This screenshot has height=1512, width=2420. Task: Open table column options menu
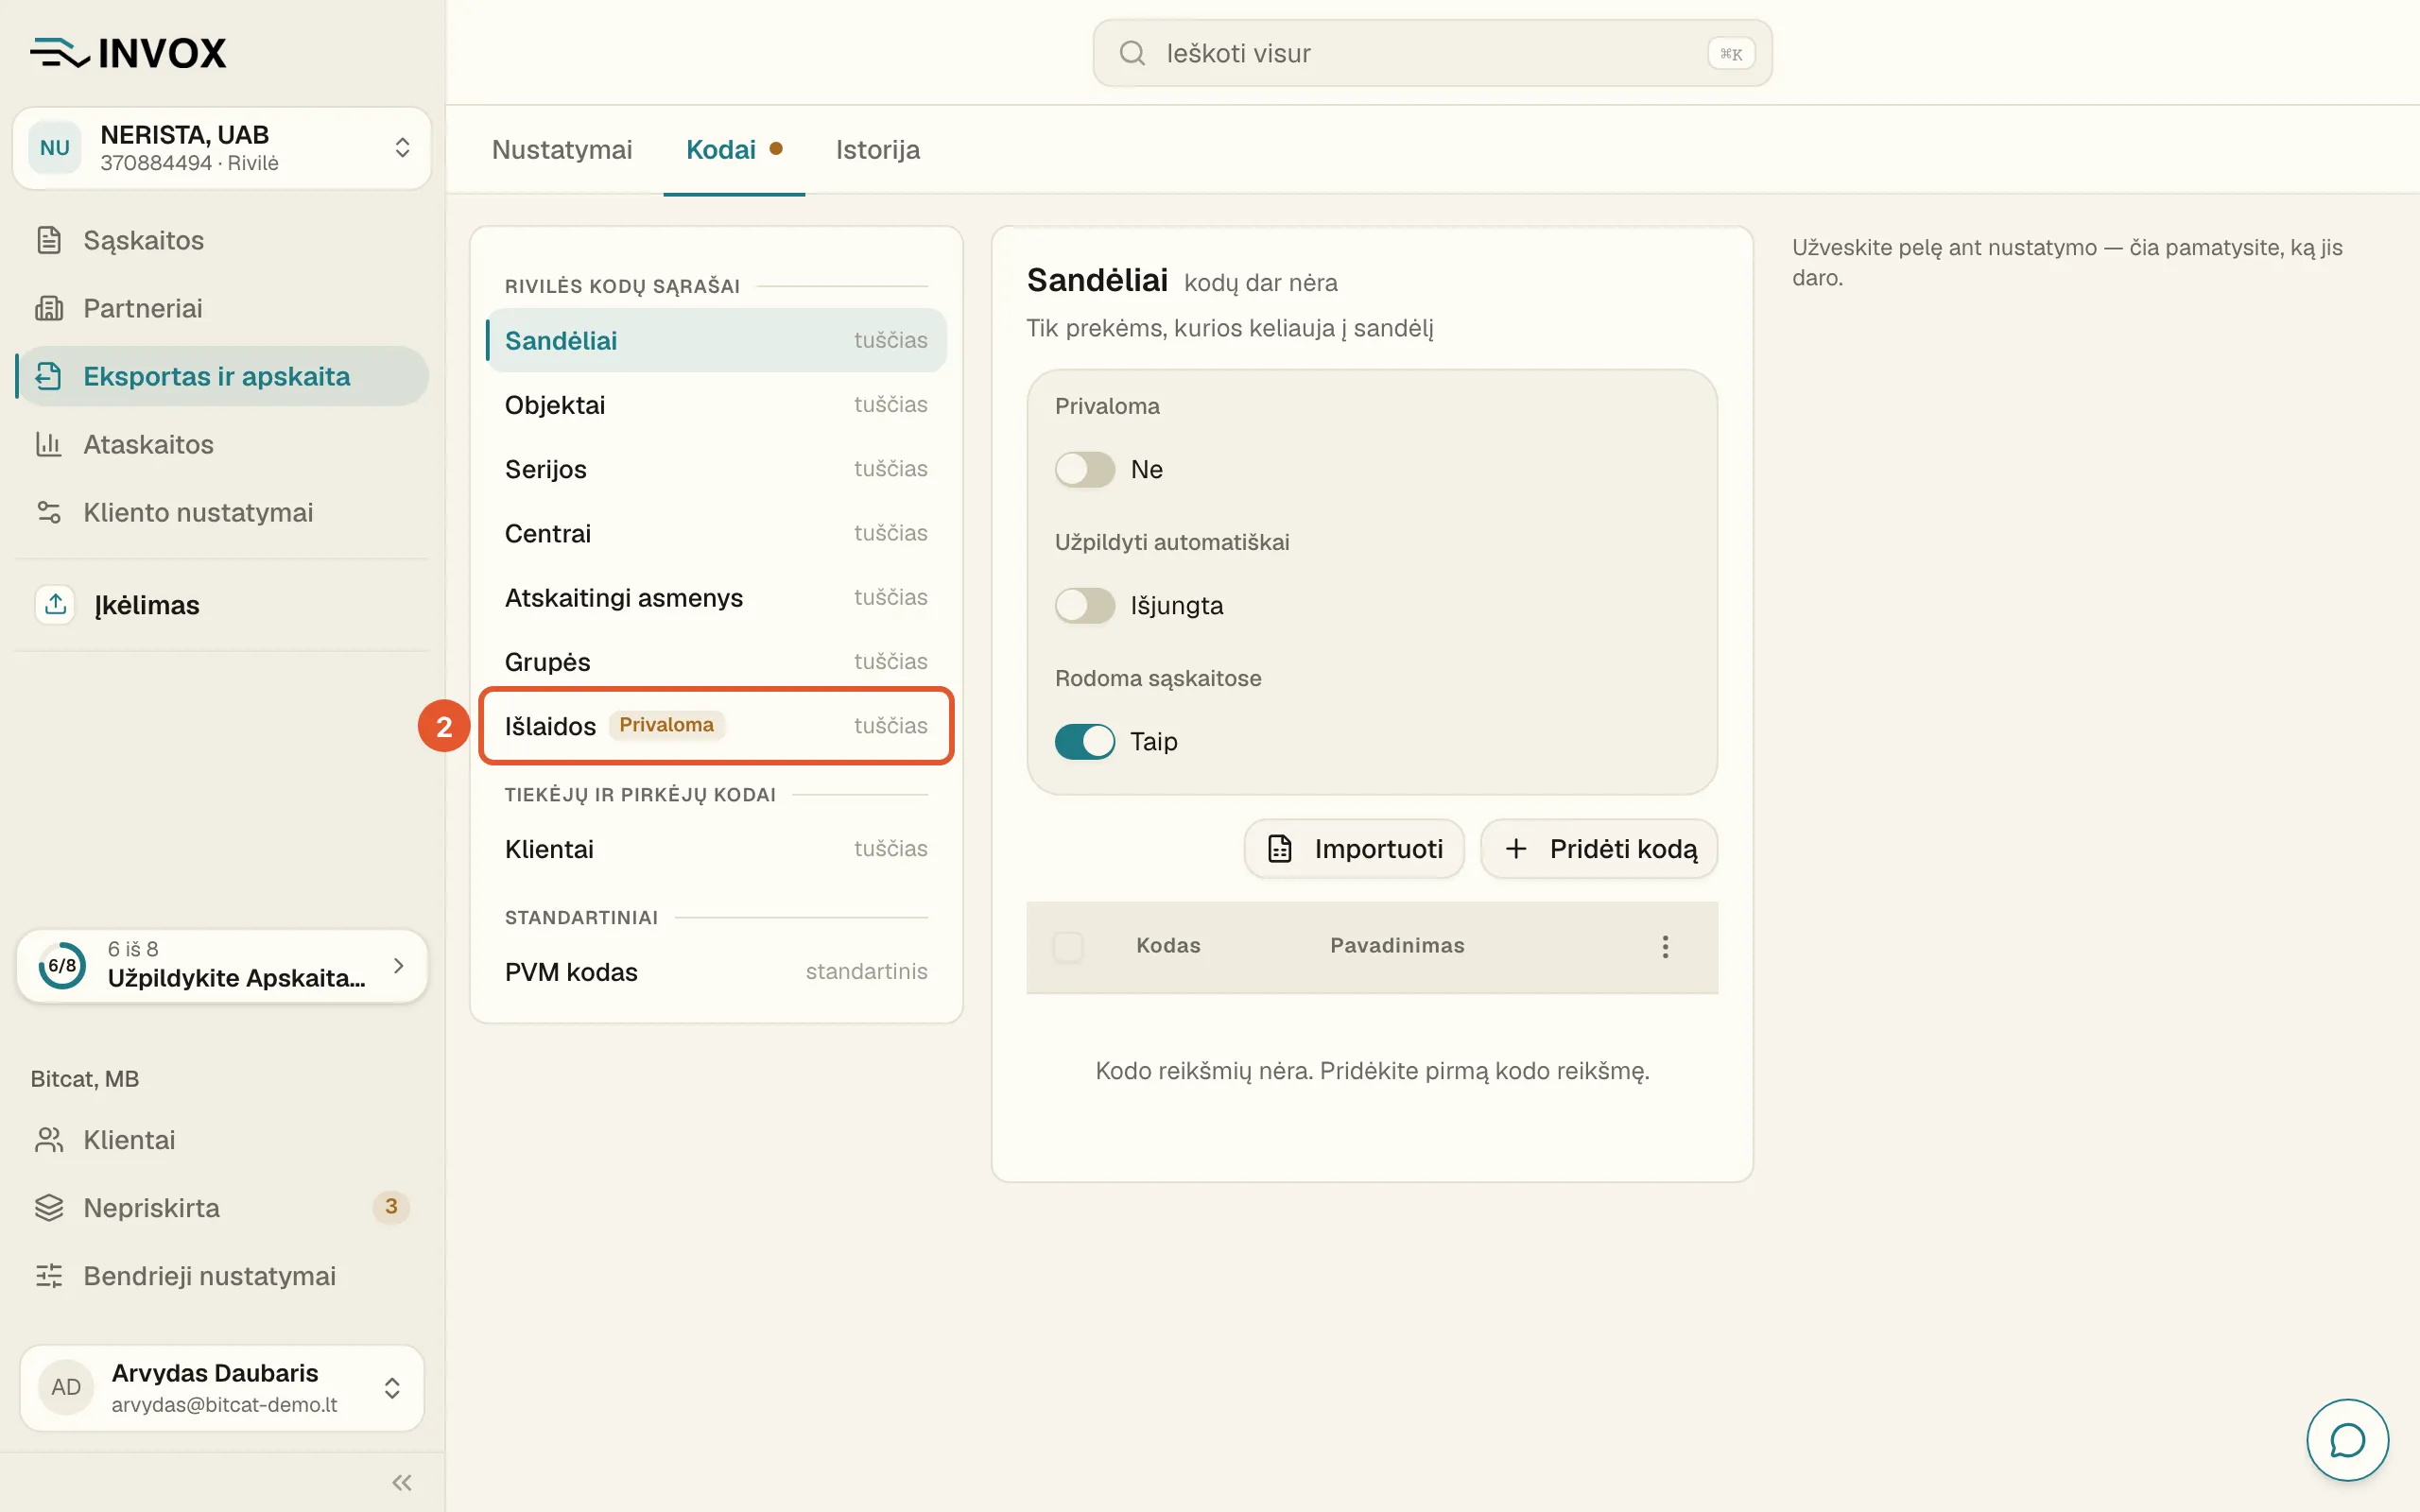(1665, 946)
